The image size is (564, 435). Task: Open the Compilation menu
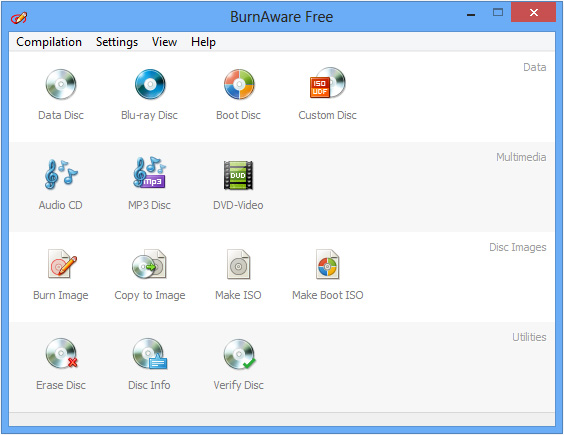pos(49,42)
